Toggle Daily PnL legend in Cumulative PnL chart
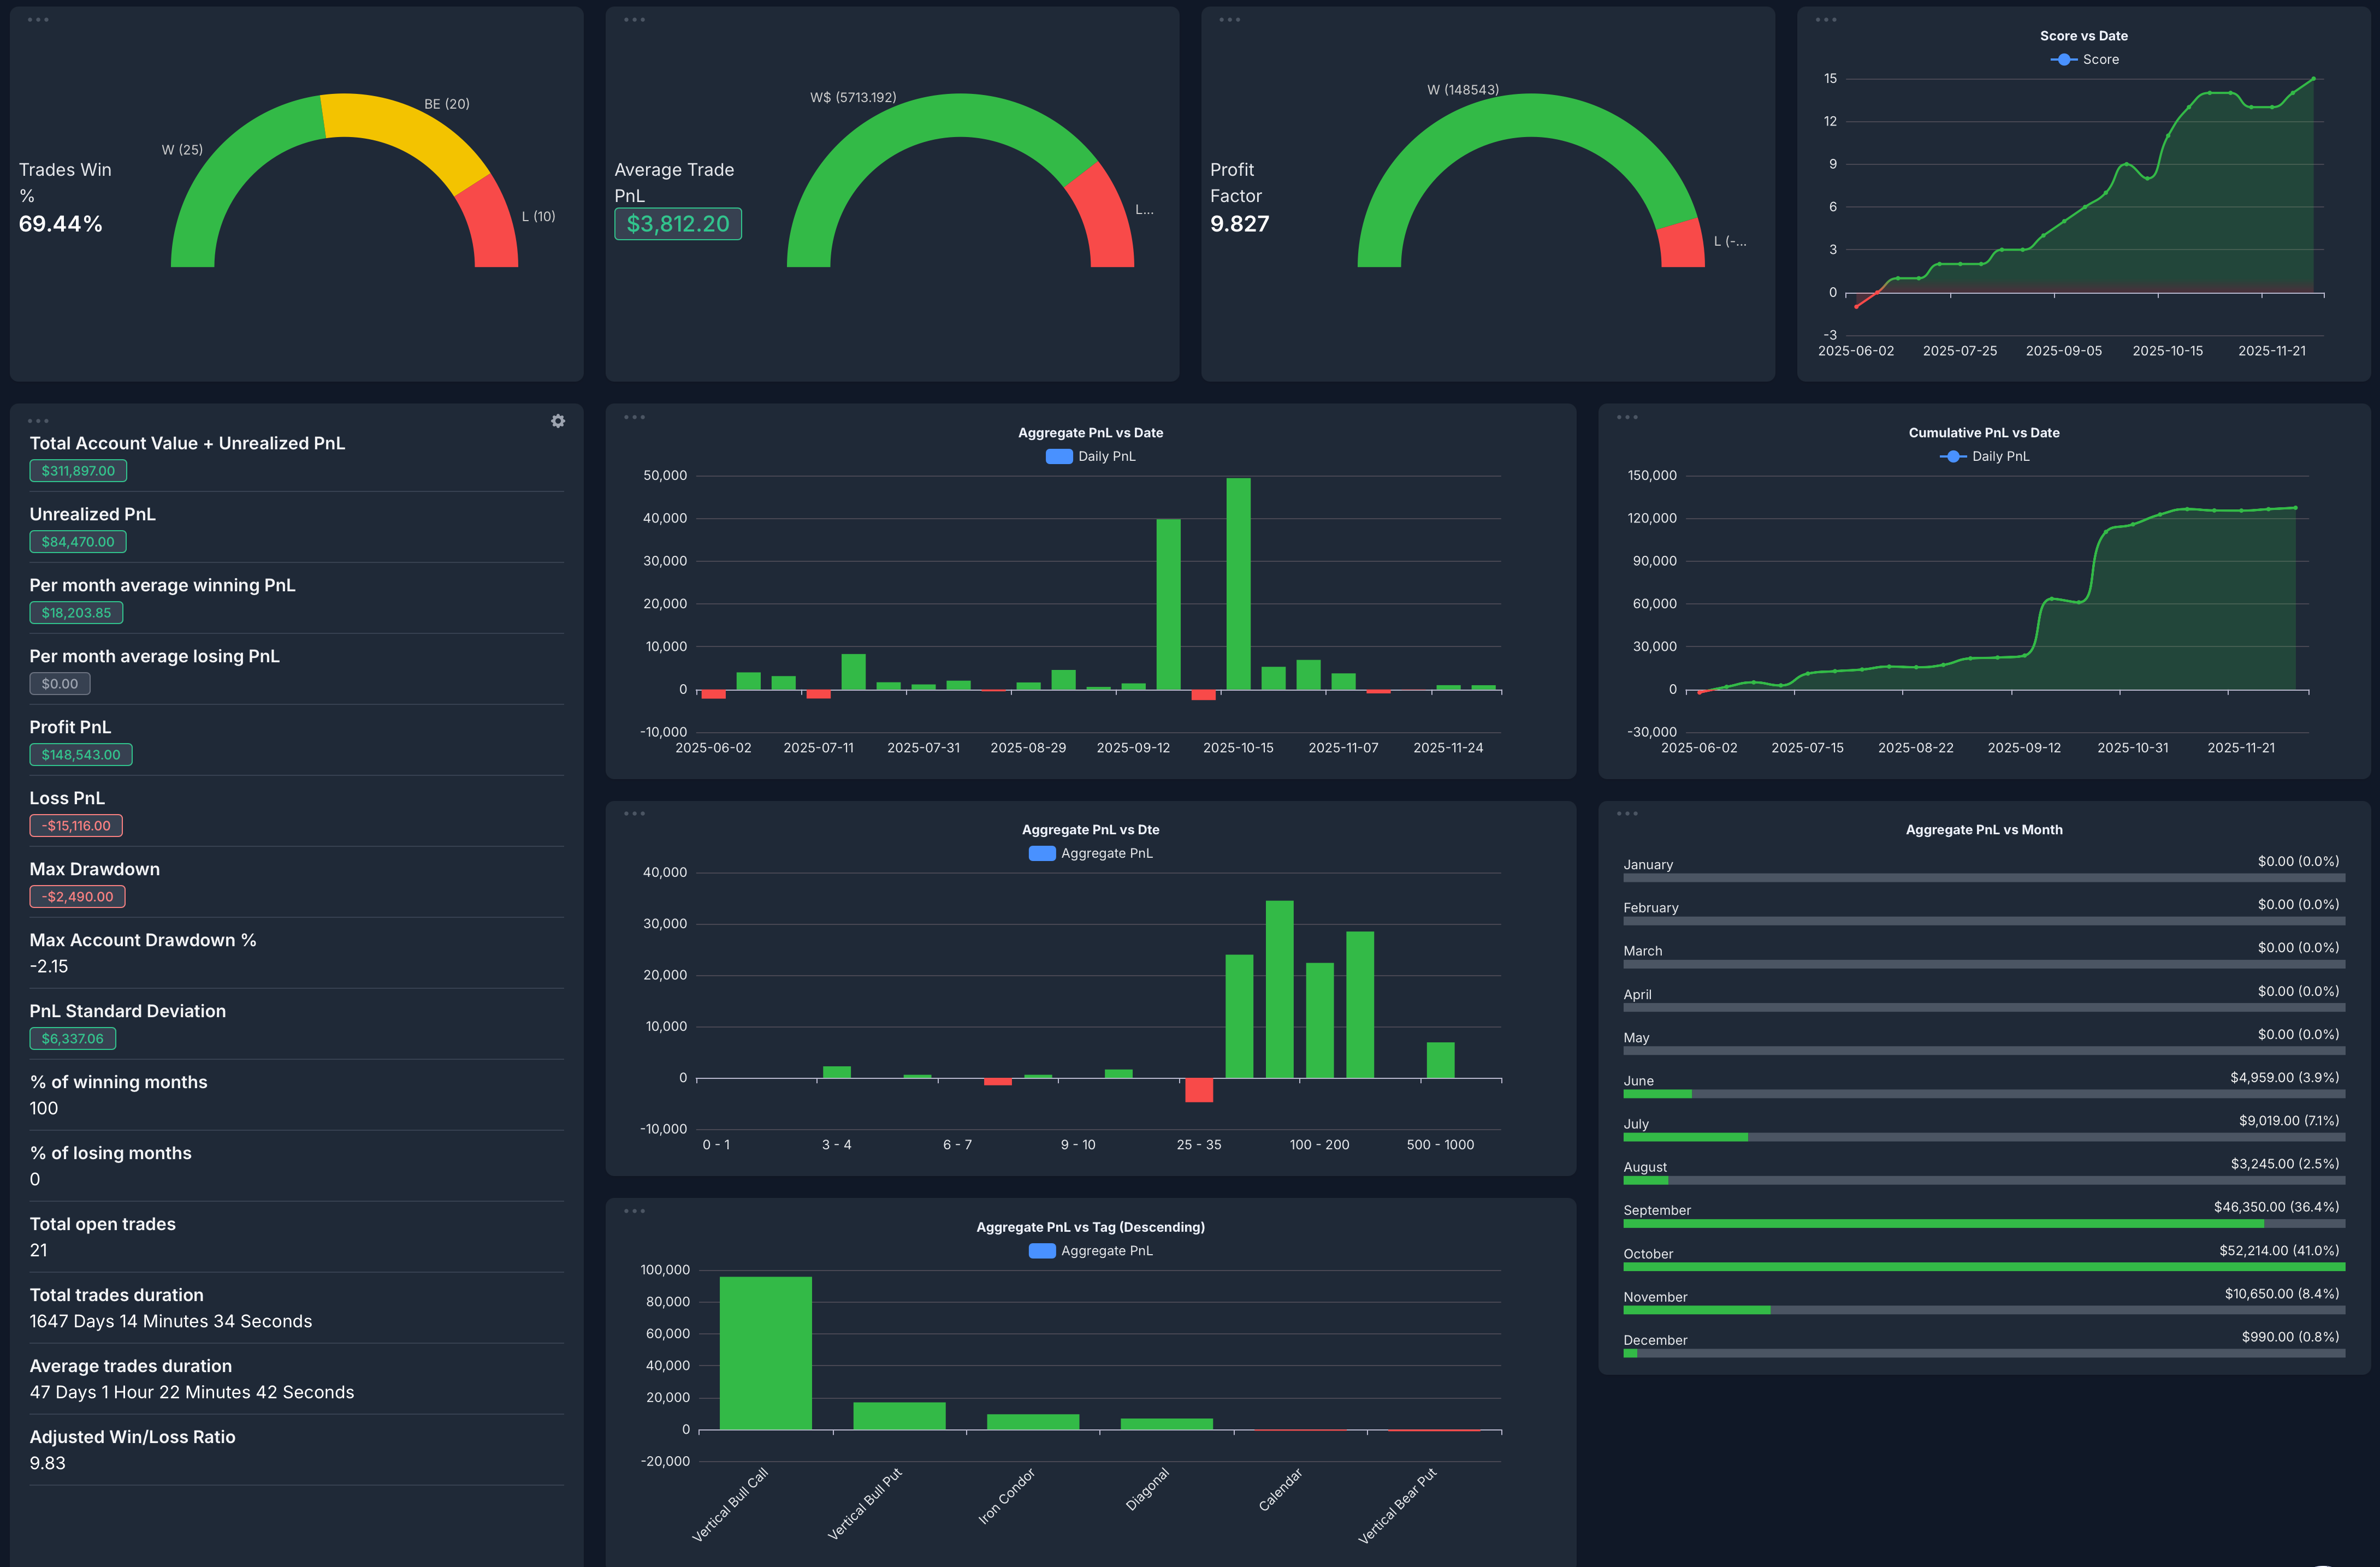The width and height of the screenshot is (2380, 1567). (1984, 457)
